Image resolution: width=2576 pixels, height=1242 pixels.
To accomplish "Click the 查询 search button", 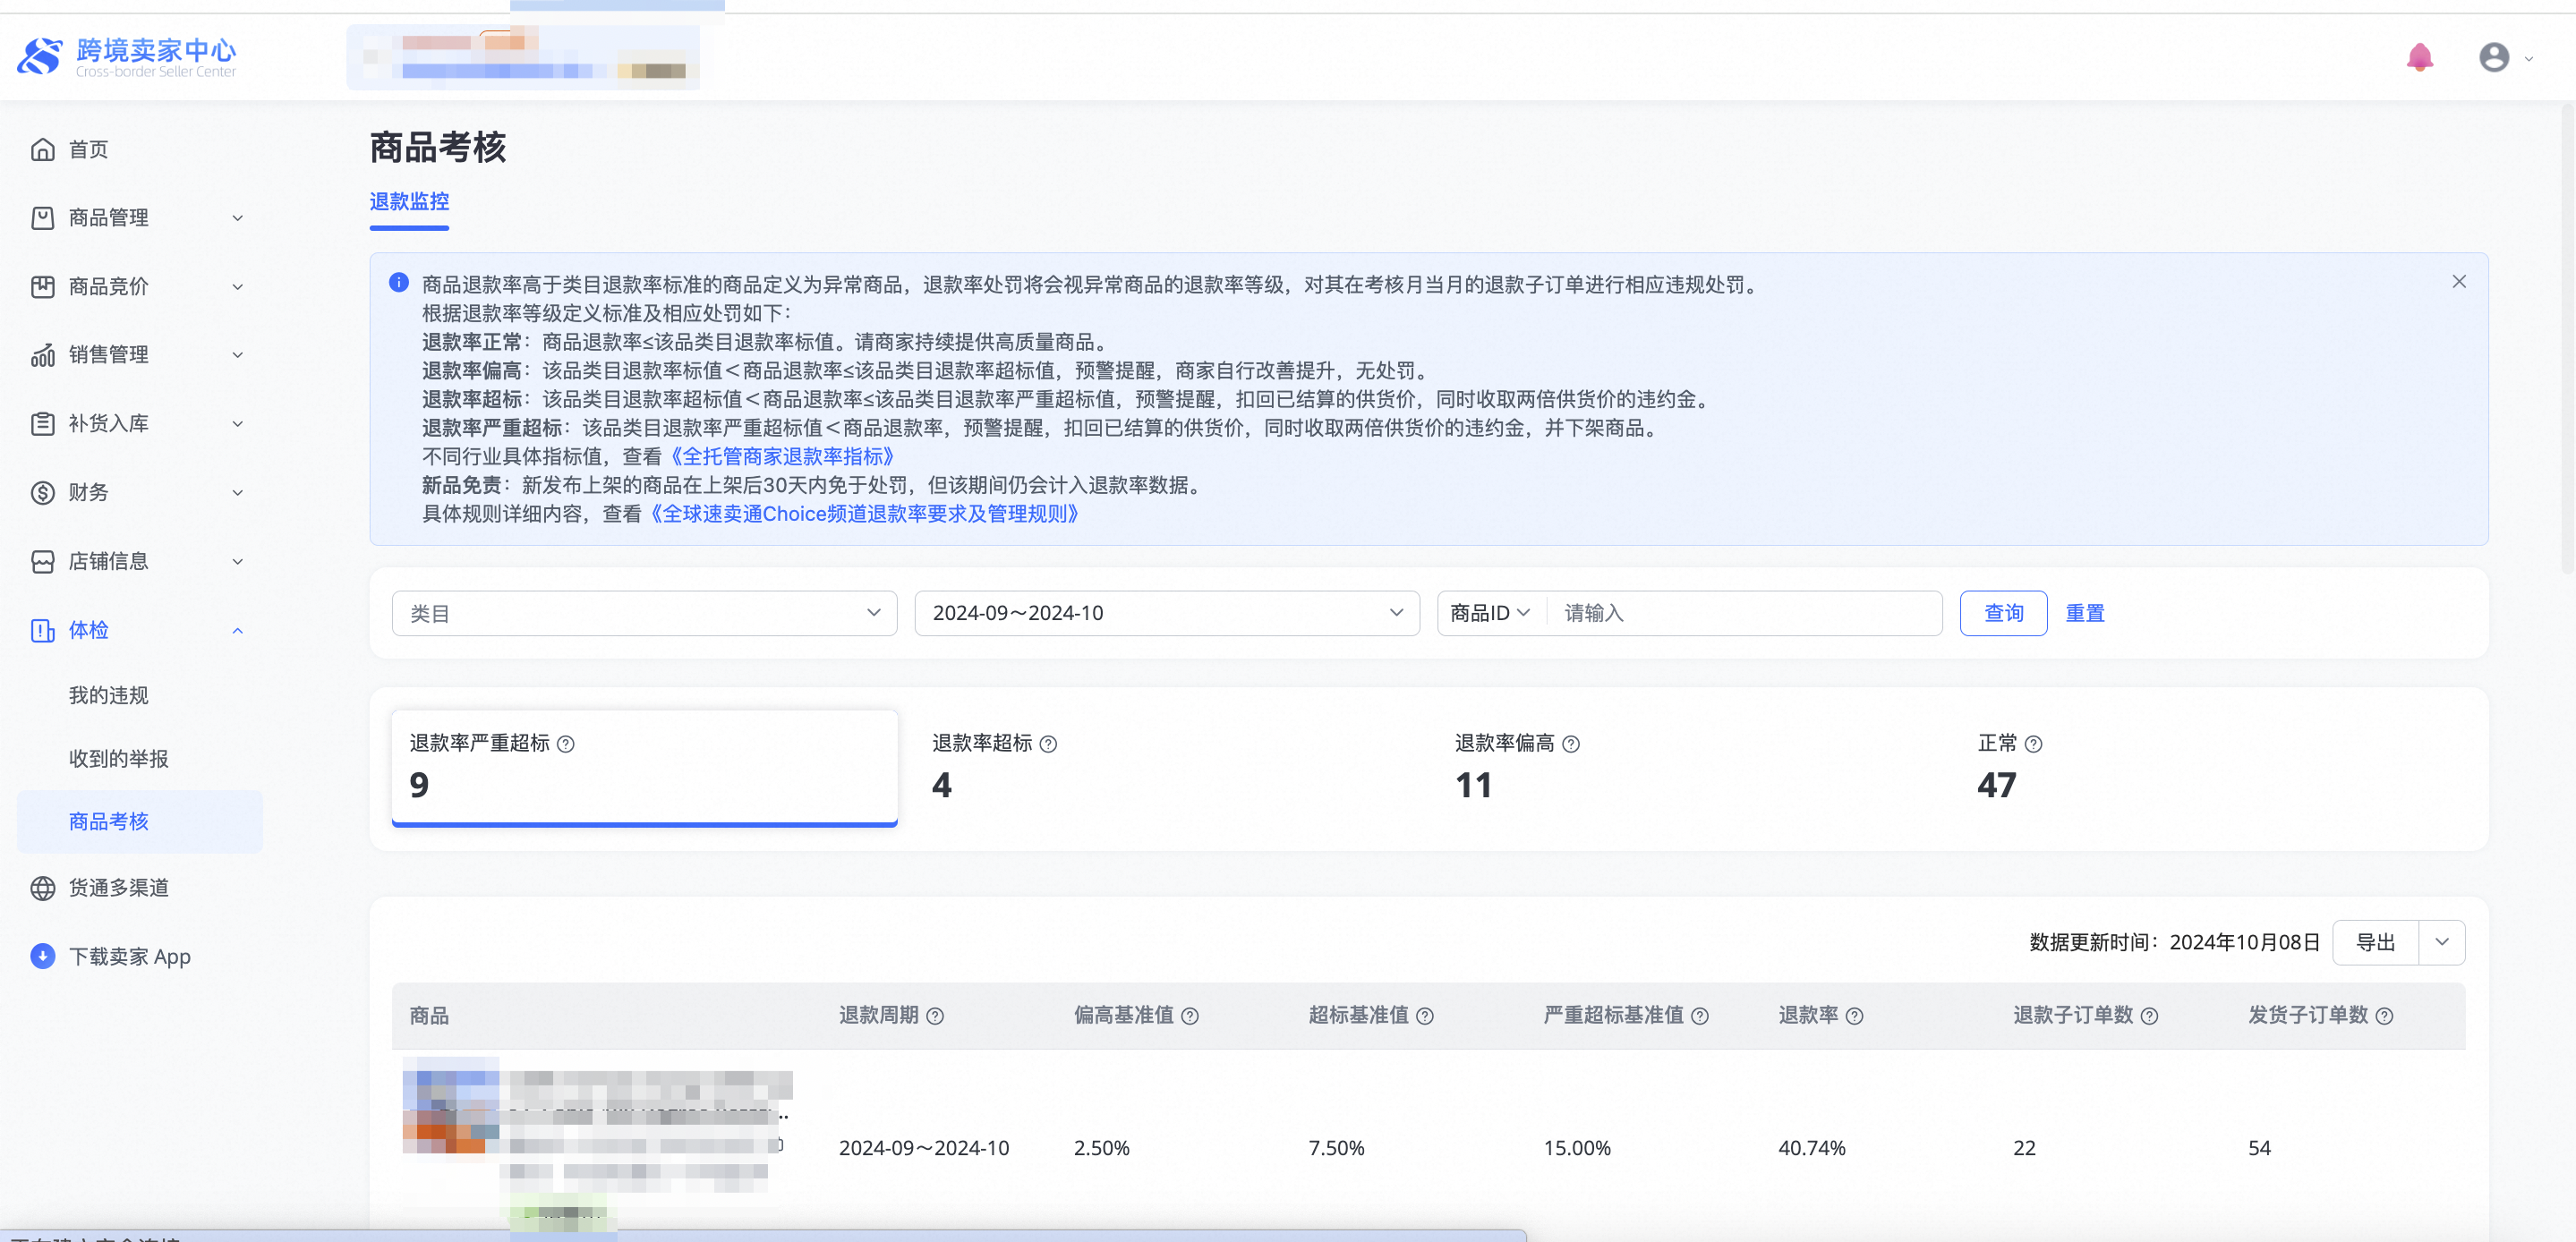I will (x=2003, y=613).
